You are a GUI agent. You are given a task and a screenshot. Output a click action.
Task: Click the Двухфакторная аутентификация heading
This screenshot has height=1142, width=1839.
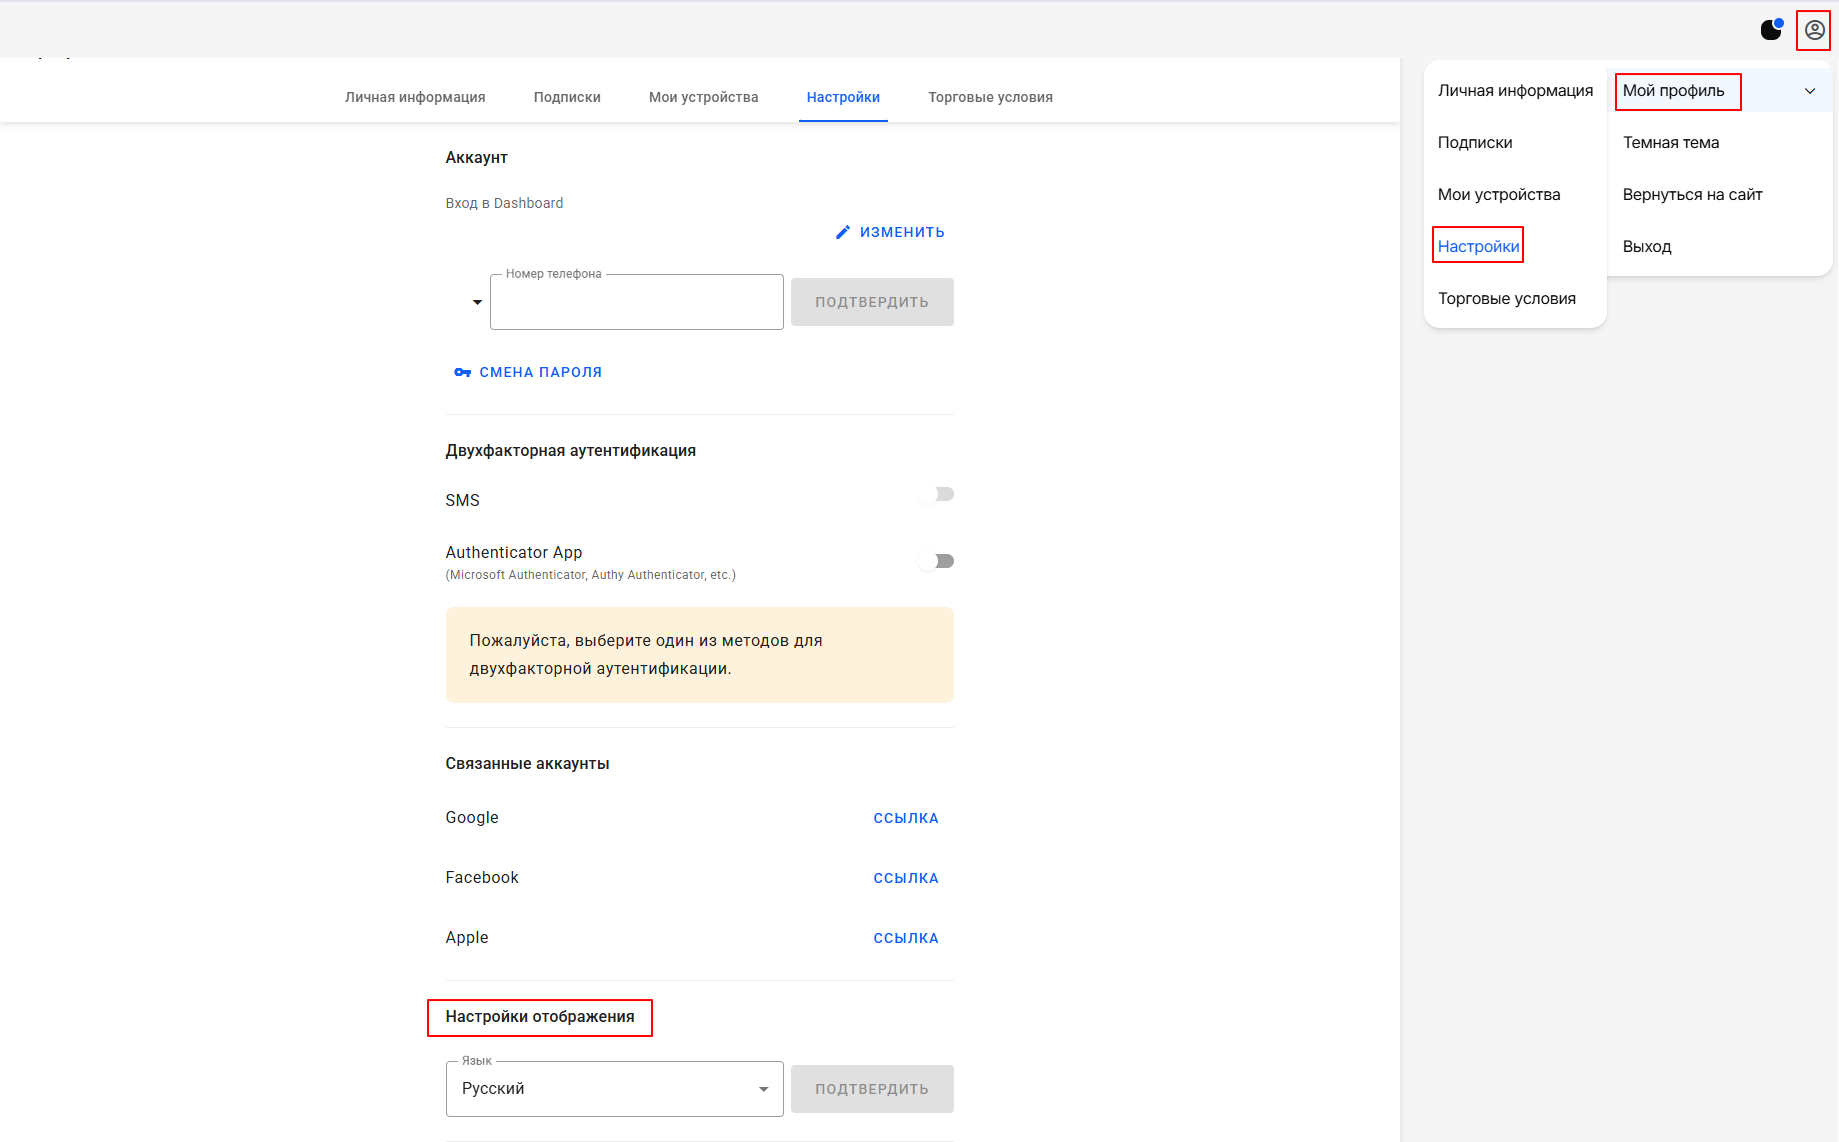tap(571, 451)
